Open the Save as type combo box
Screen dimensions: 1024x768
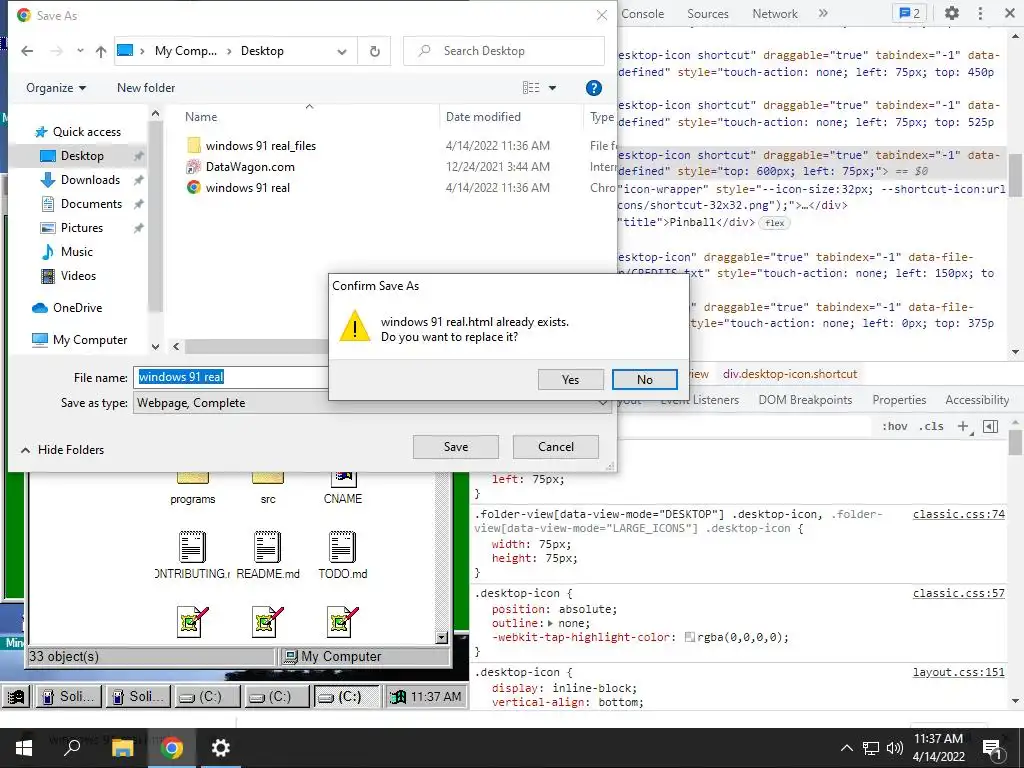click(x=372, y=403)
